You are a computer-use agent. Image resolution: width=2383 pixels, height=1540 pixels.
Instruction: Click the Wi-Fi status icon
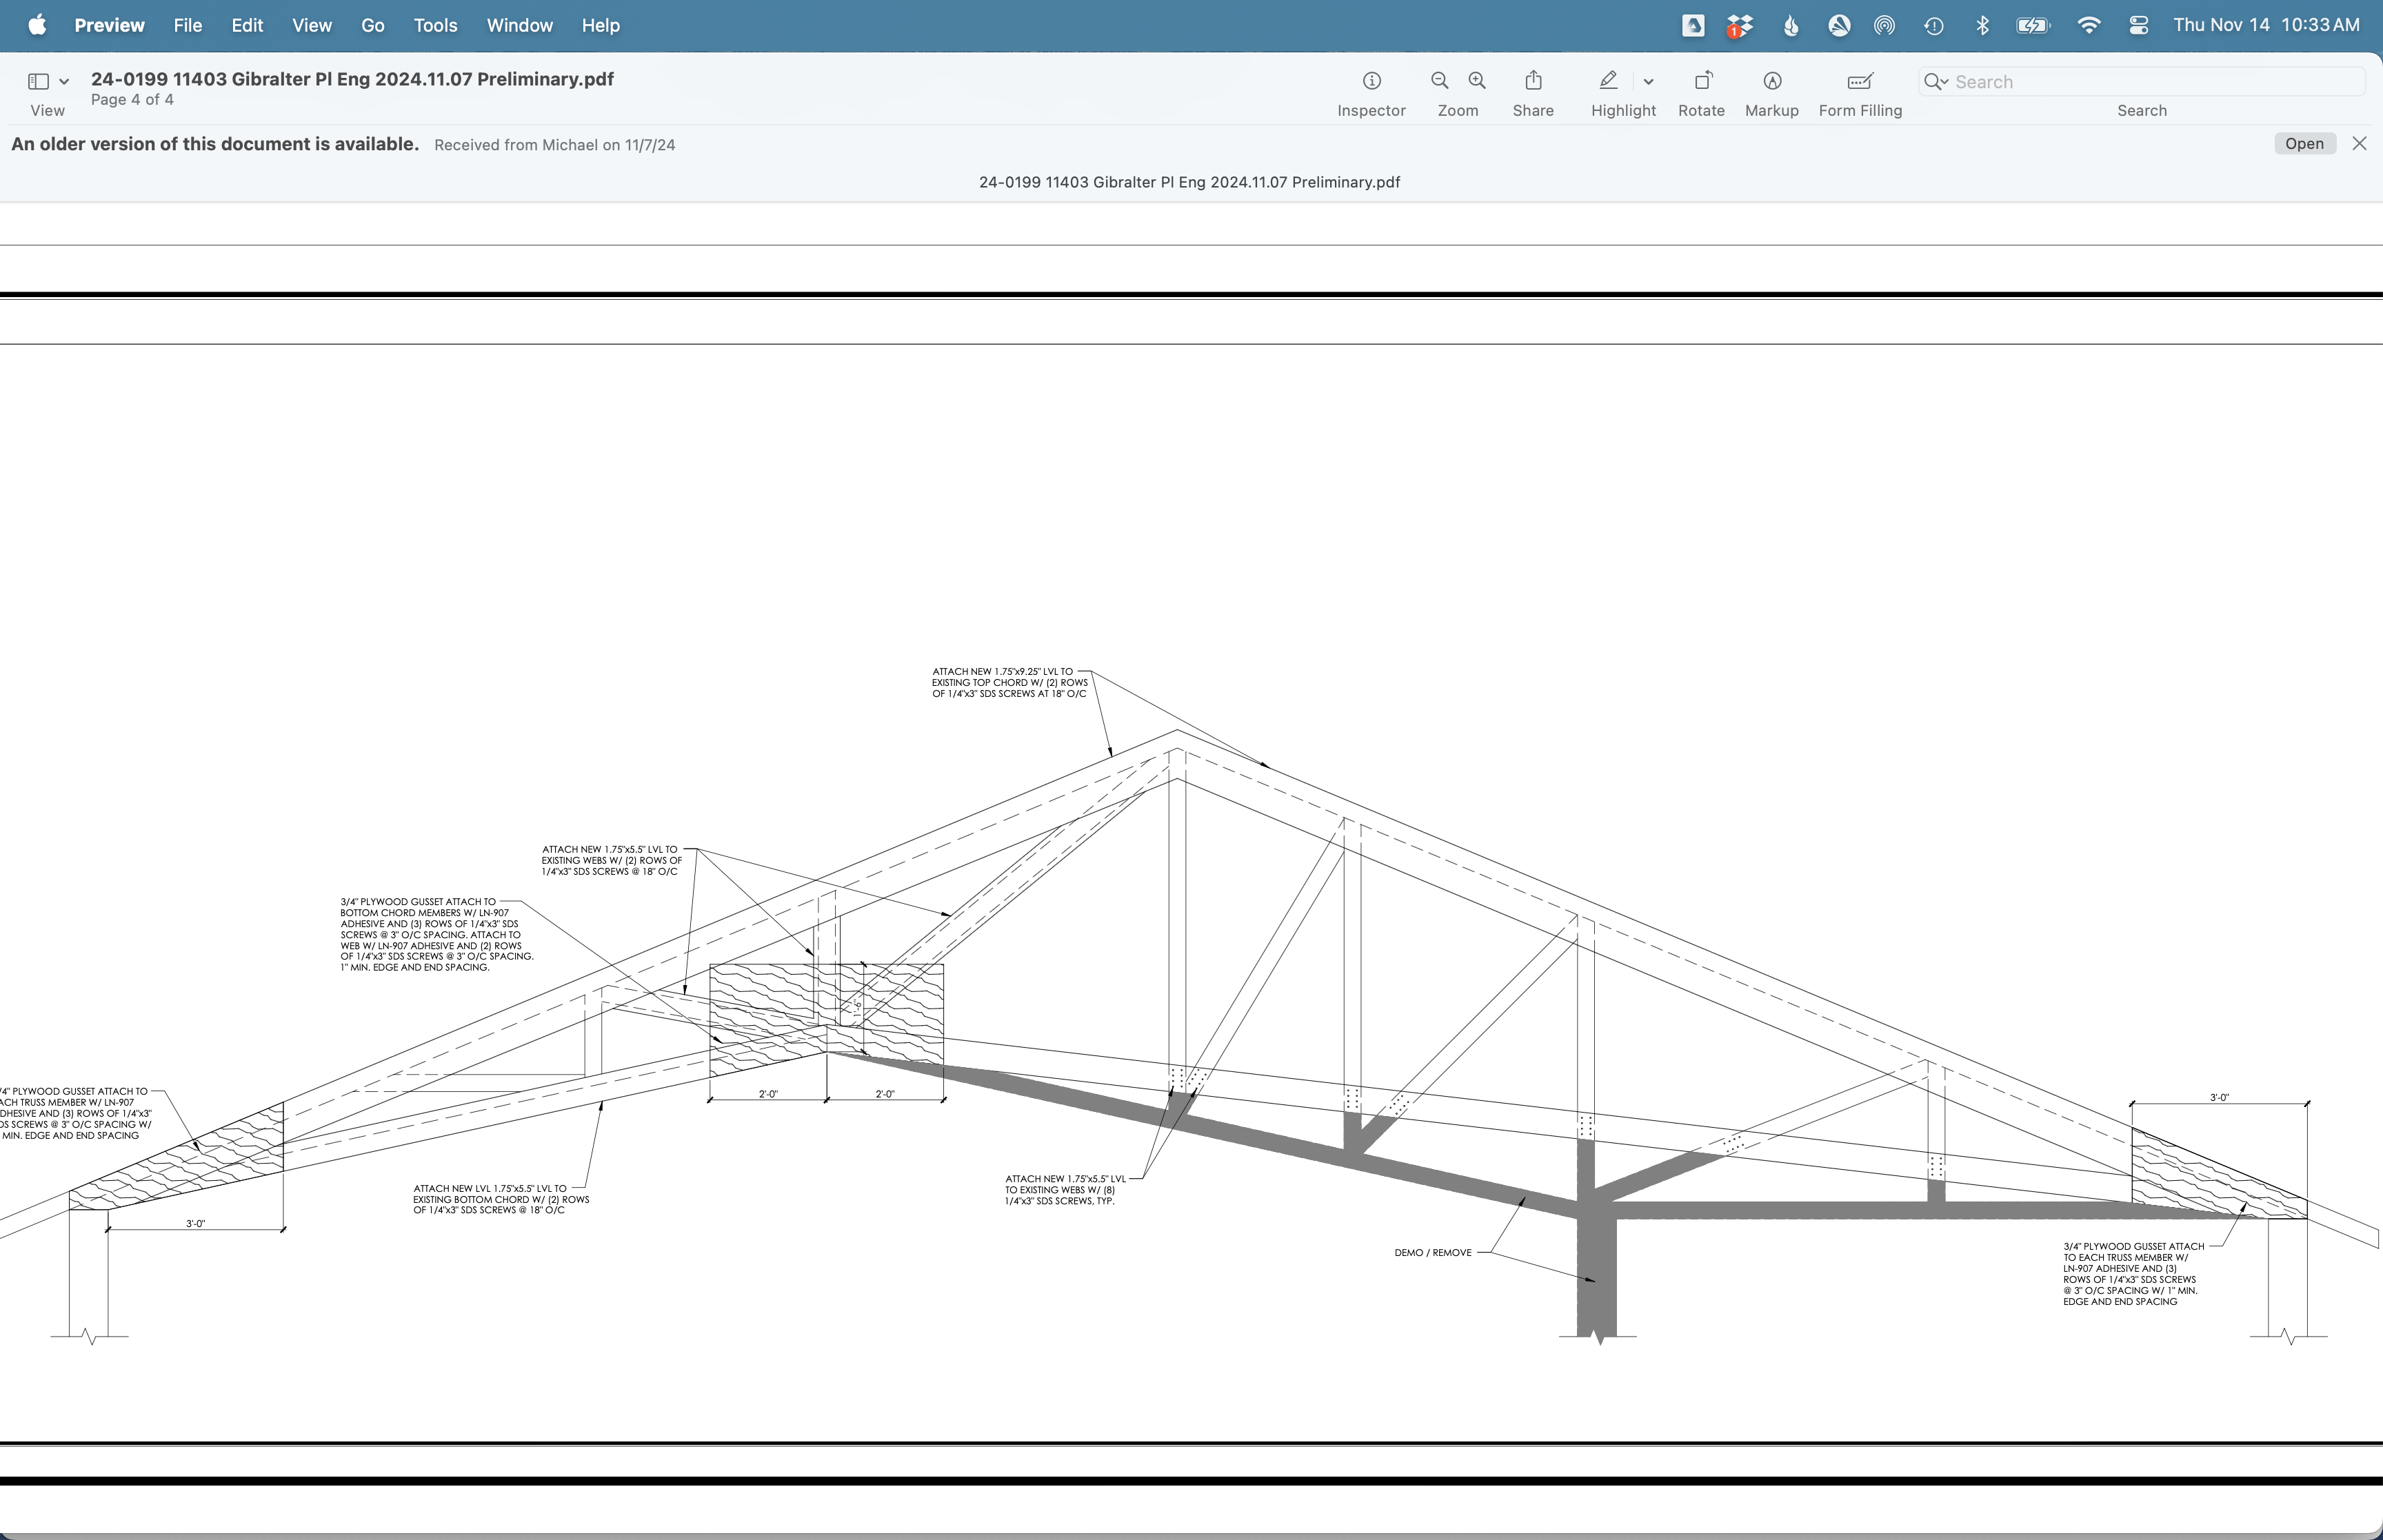(x=2088, y=26)
